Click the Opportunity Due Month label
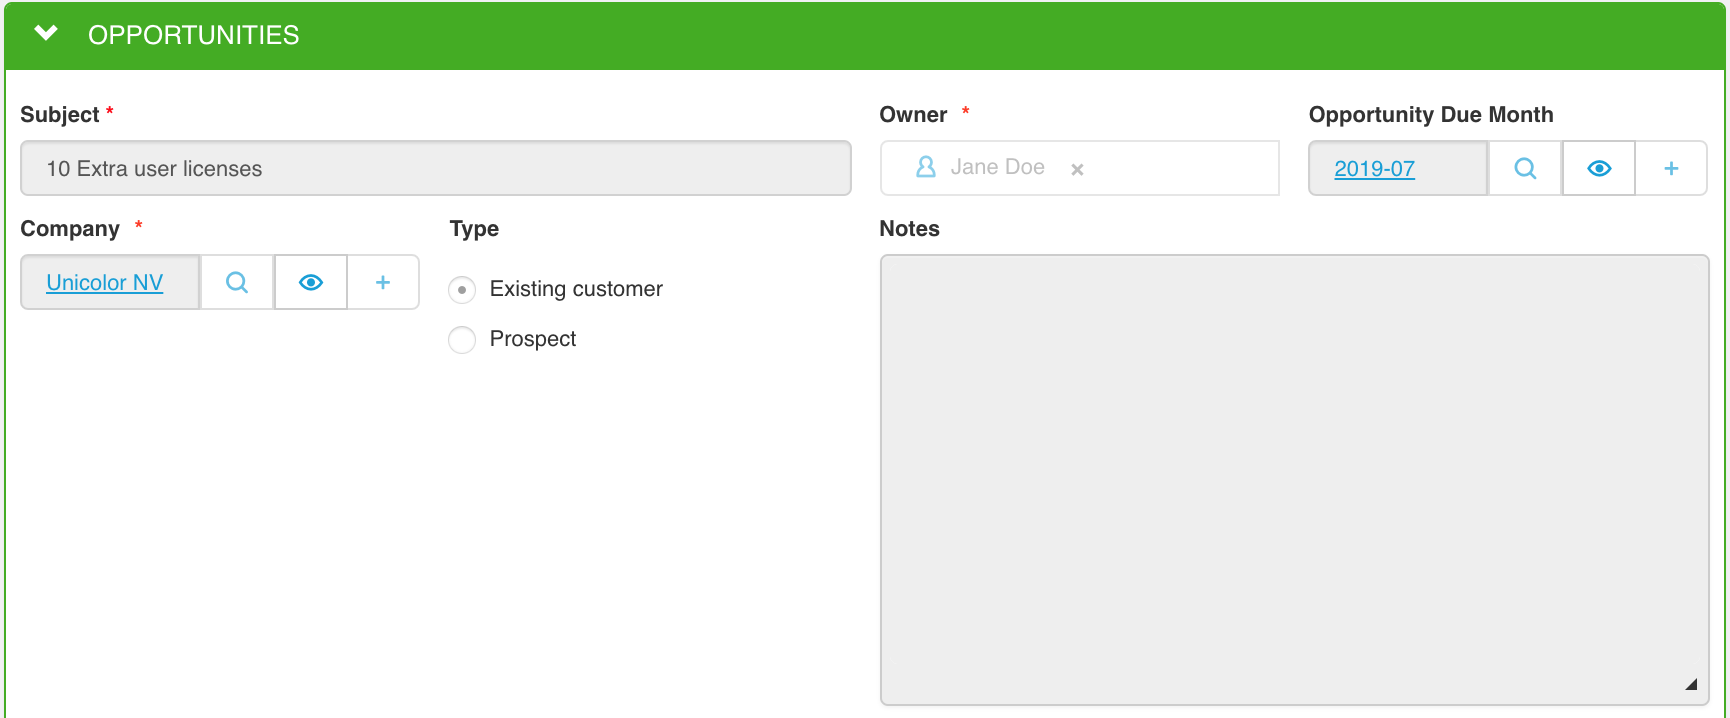This screenshot has height=718, width=1730. tap(1431, 115)
